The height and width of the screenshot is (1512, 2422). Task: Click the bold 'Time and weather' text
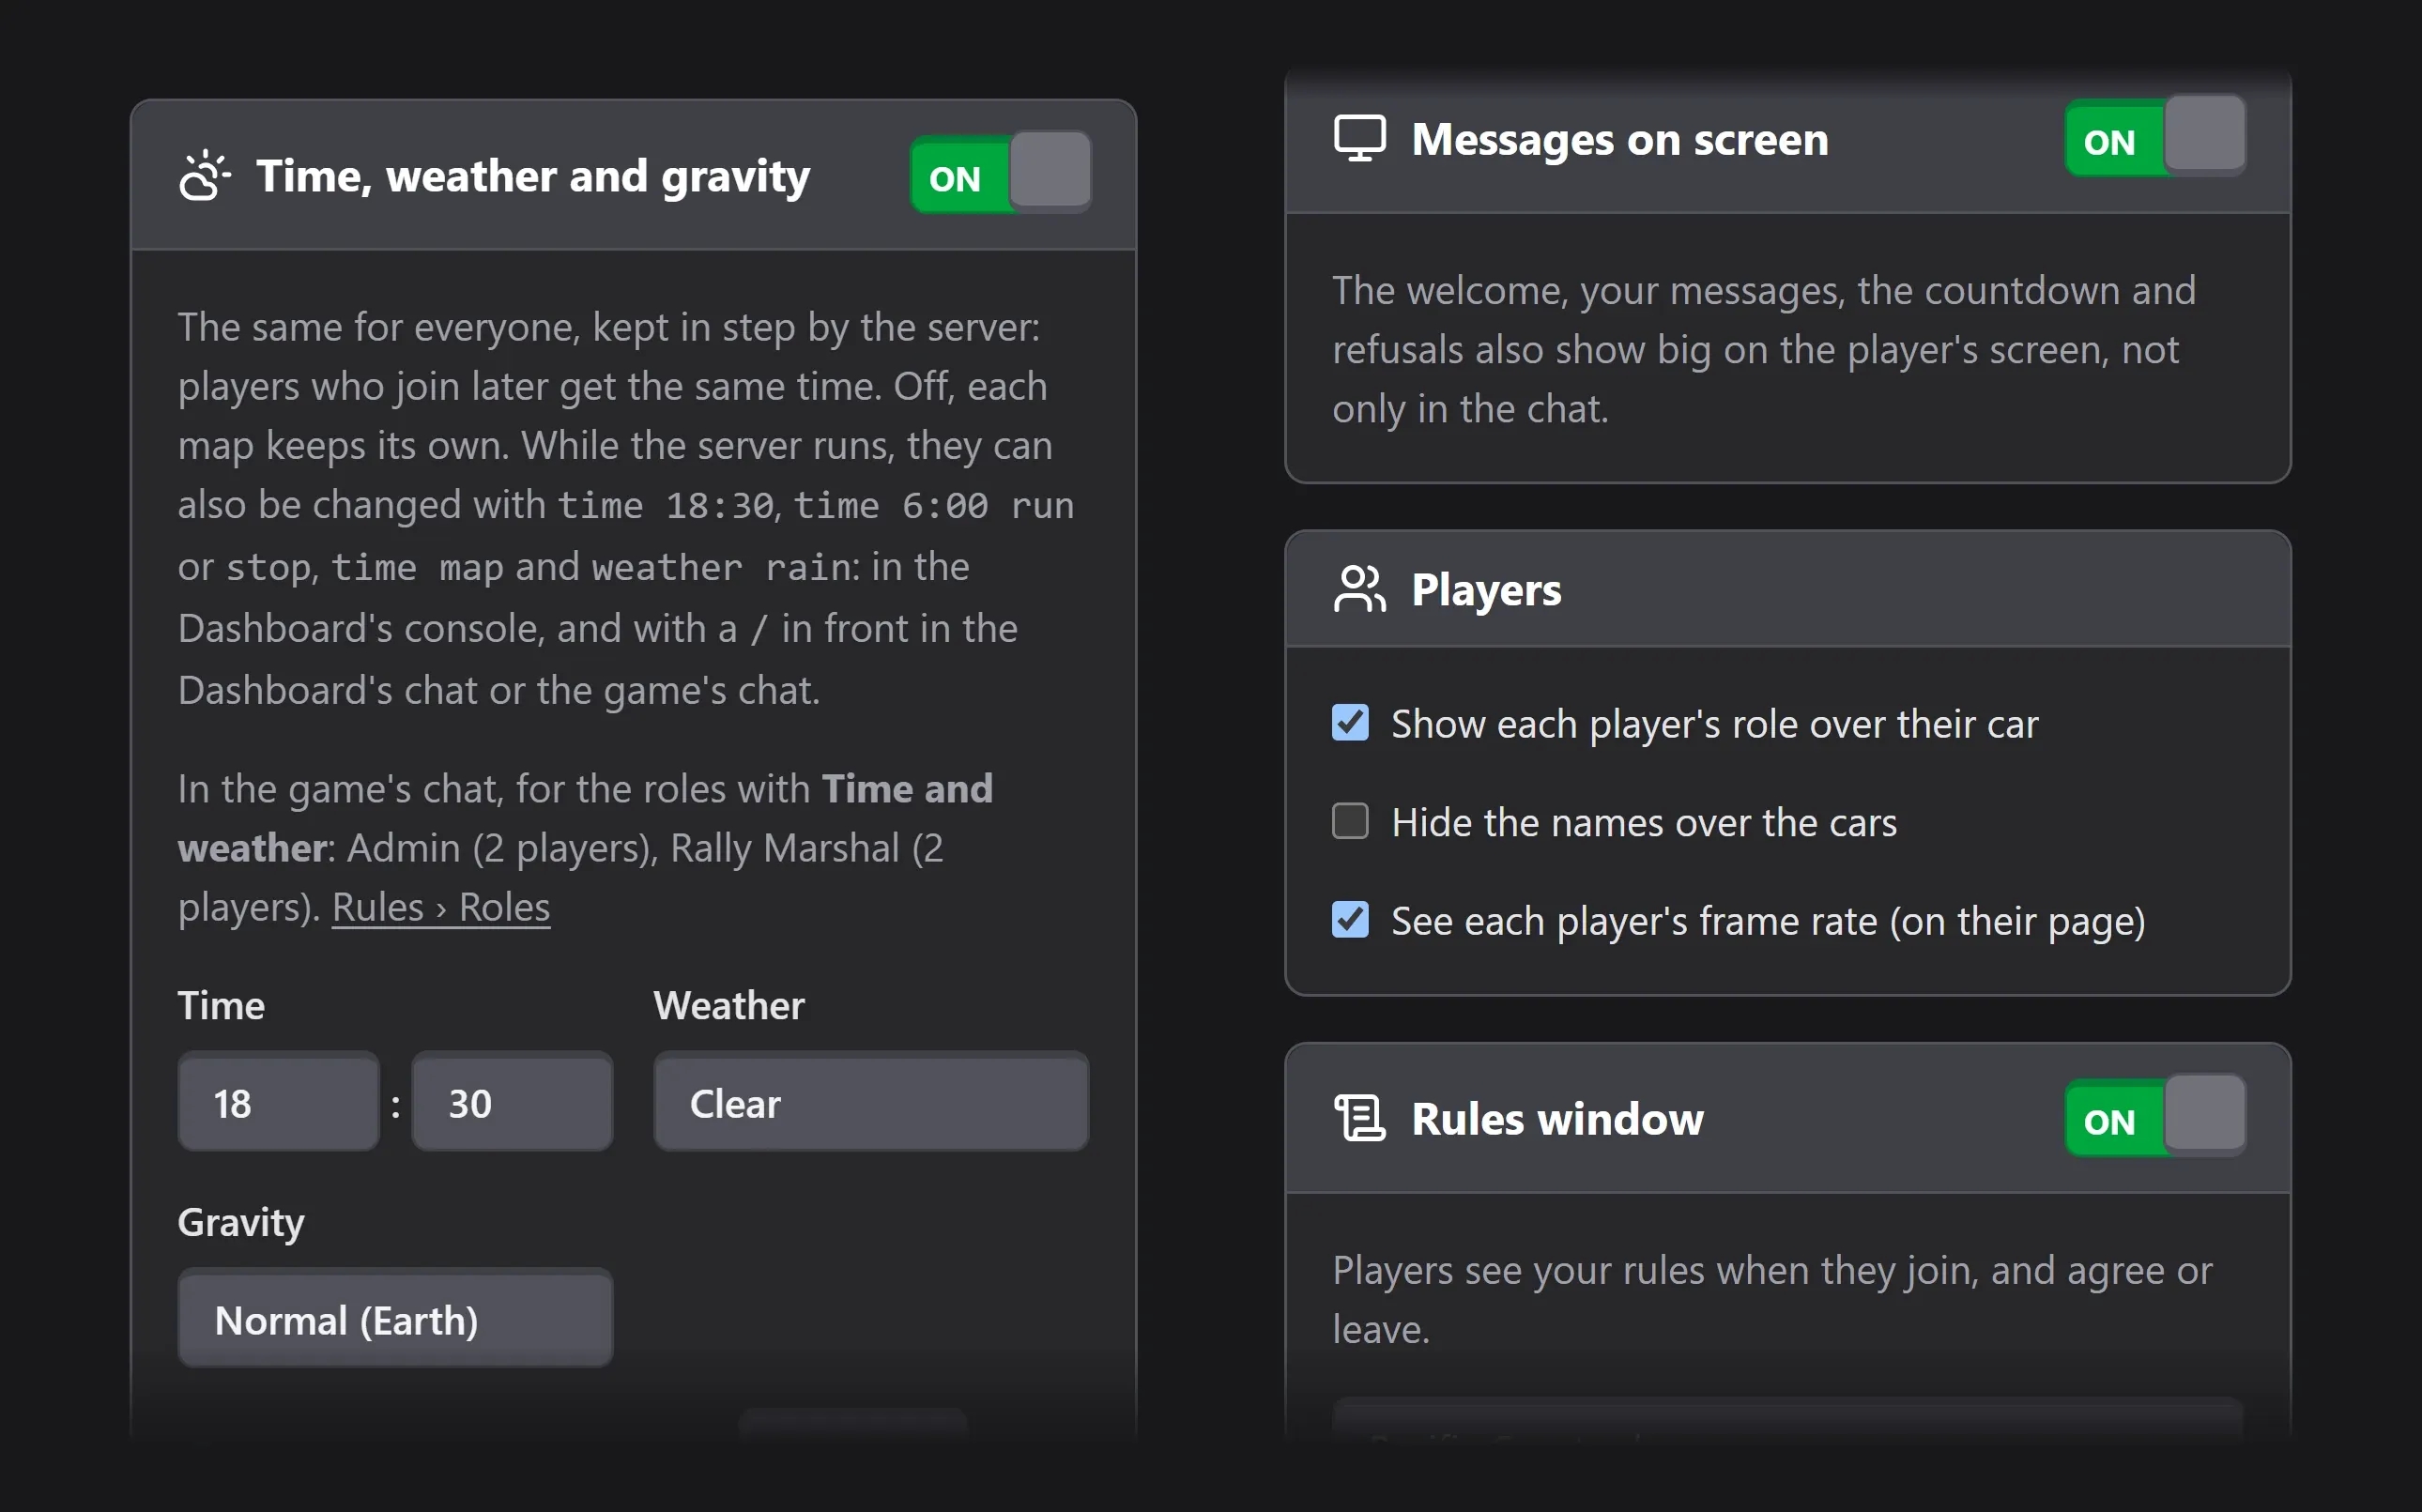point(585,818)
